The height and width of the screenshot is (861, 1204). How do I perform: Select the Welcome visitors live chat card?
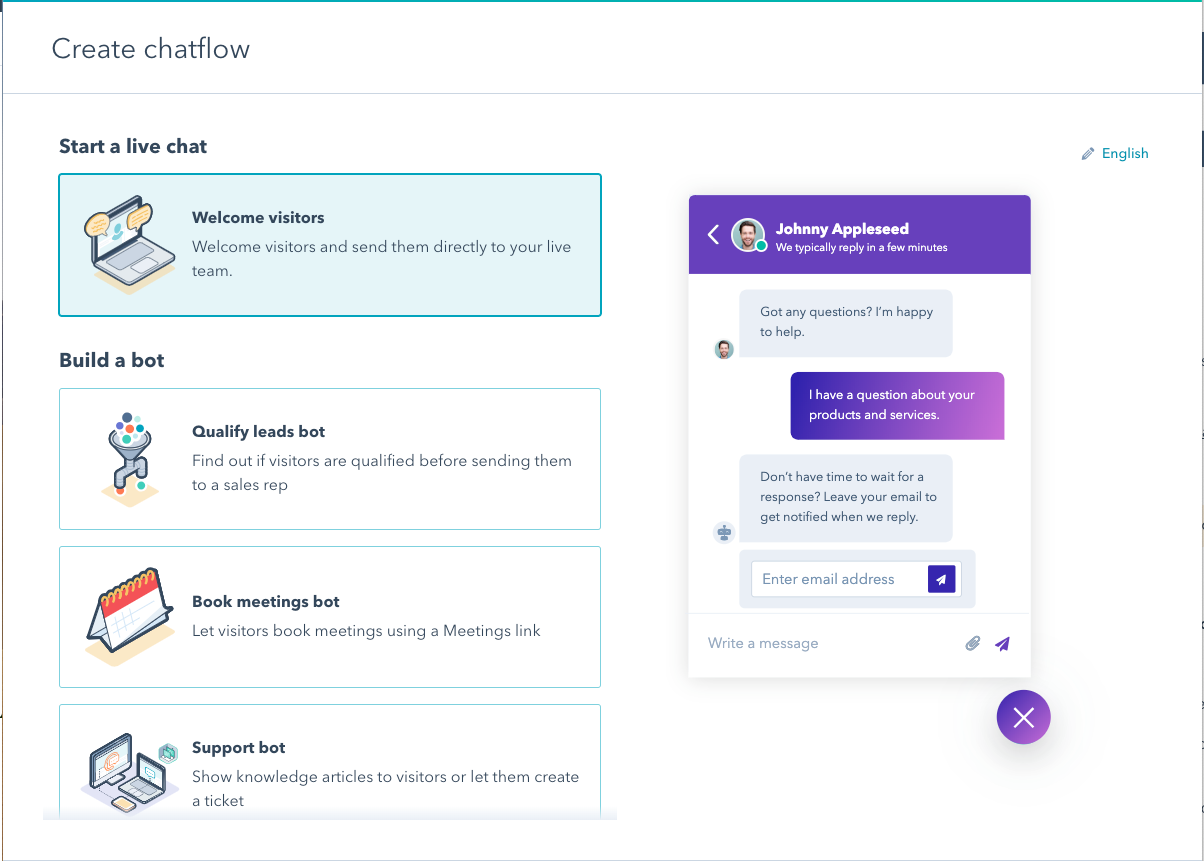click(x=330, y=245)
